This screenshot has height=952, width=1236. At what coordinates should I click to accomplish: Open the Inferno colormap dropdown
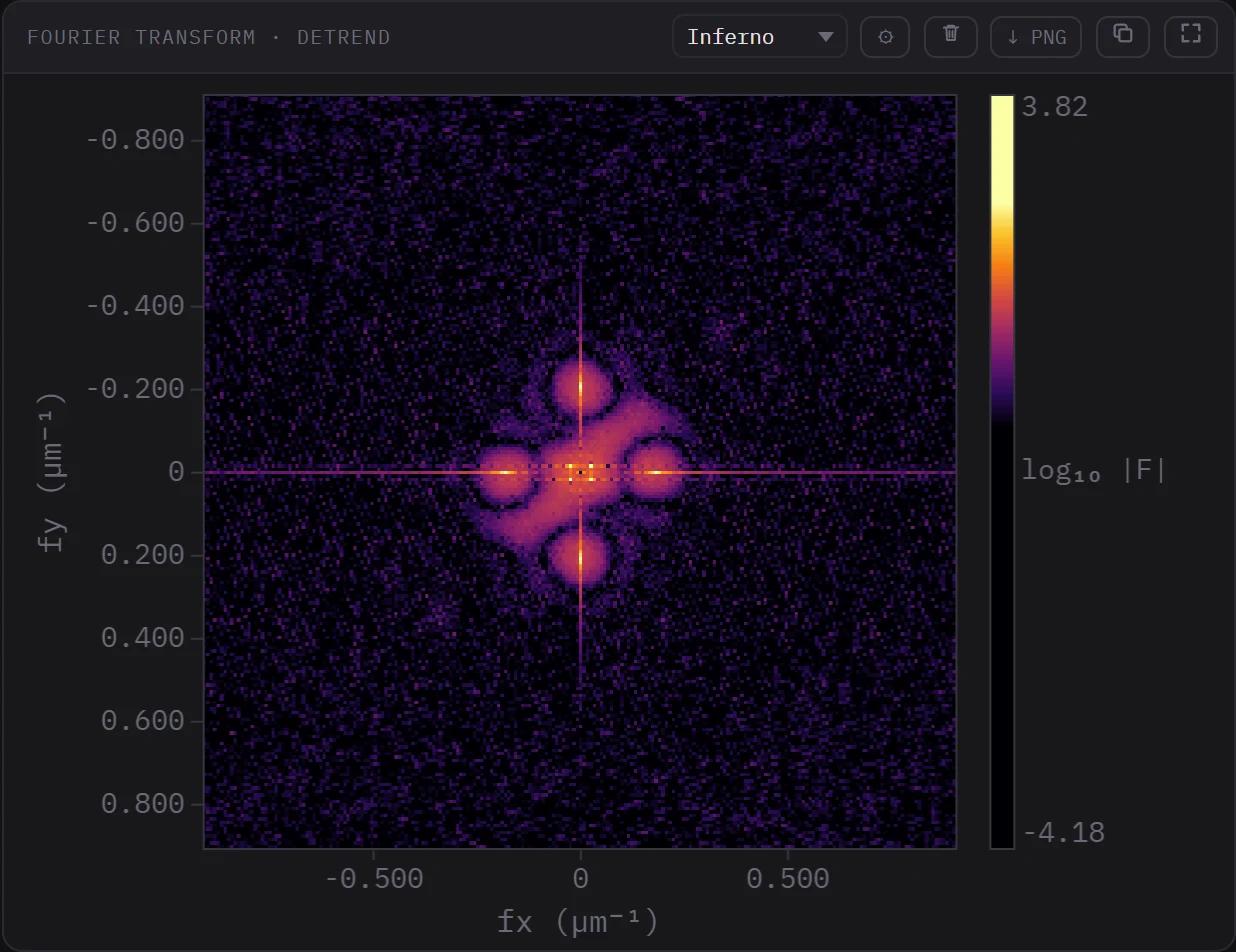coord(759,37)
